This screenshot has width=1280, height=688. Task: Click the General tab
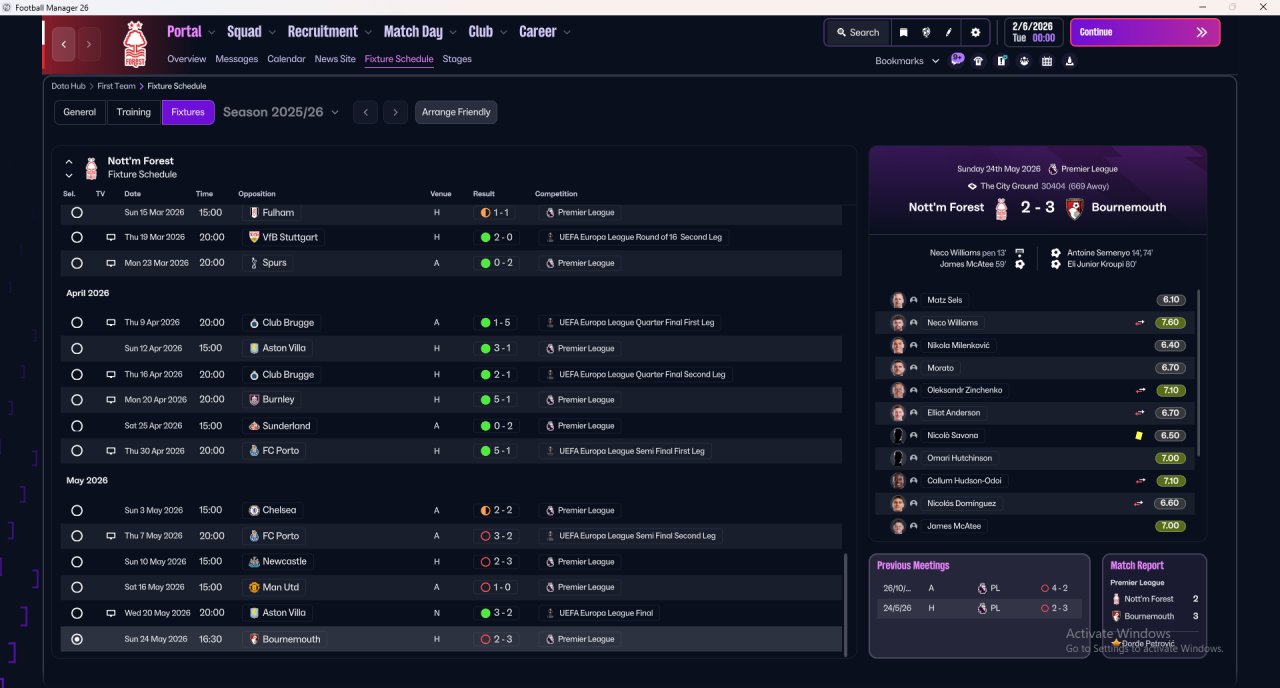80,112
